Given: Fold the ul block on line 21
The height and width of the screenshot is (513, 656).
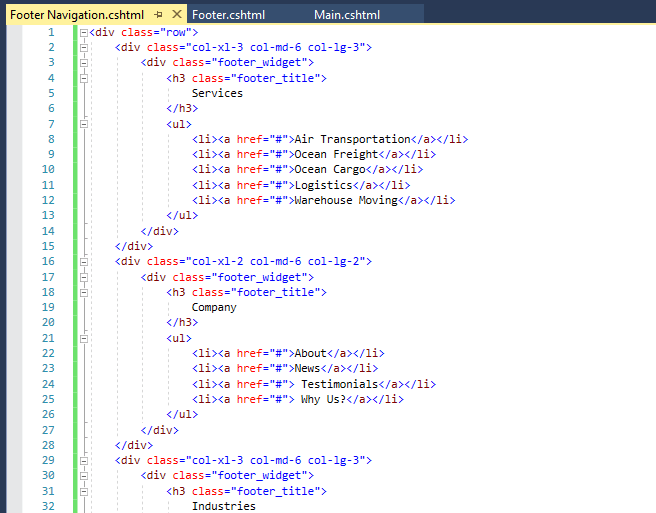Looking at the screenshot, I should tap(82, 338).
